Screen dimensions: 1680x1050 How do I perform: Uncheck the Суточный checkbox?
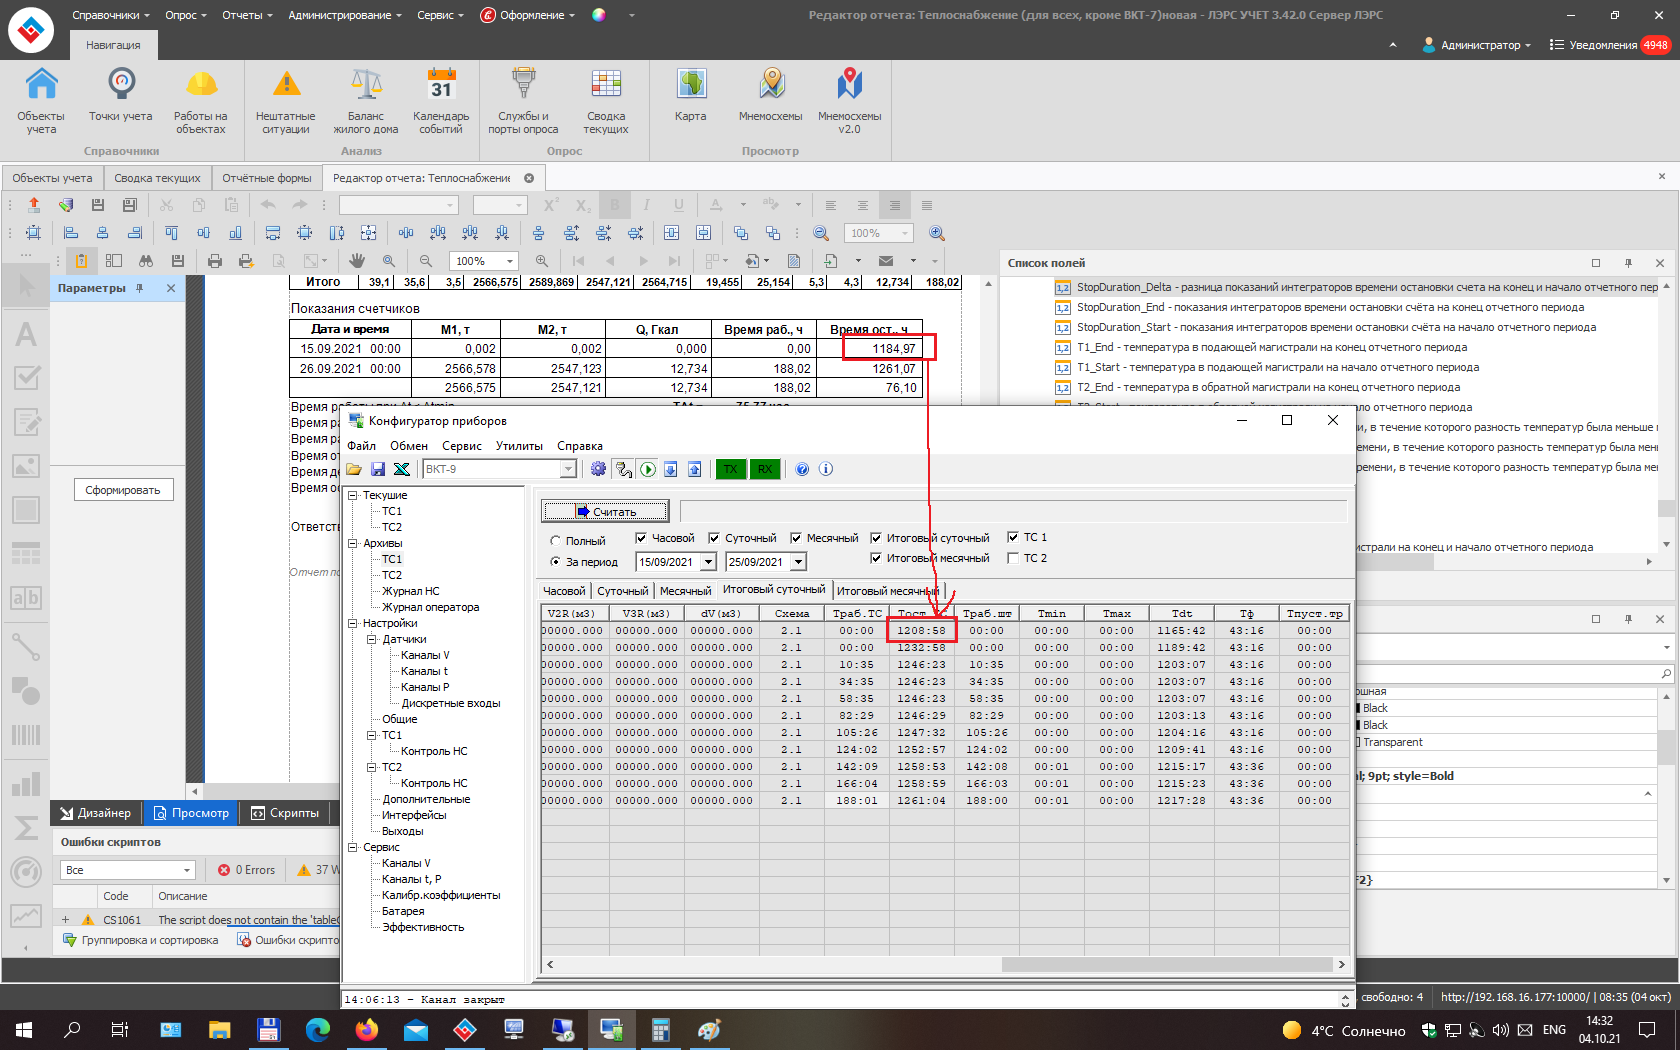pos(714,538)
